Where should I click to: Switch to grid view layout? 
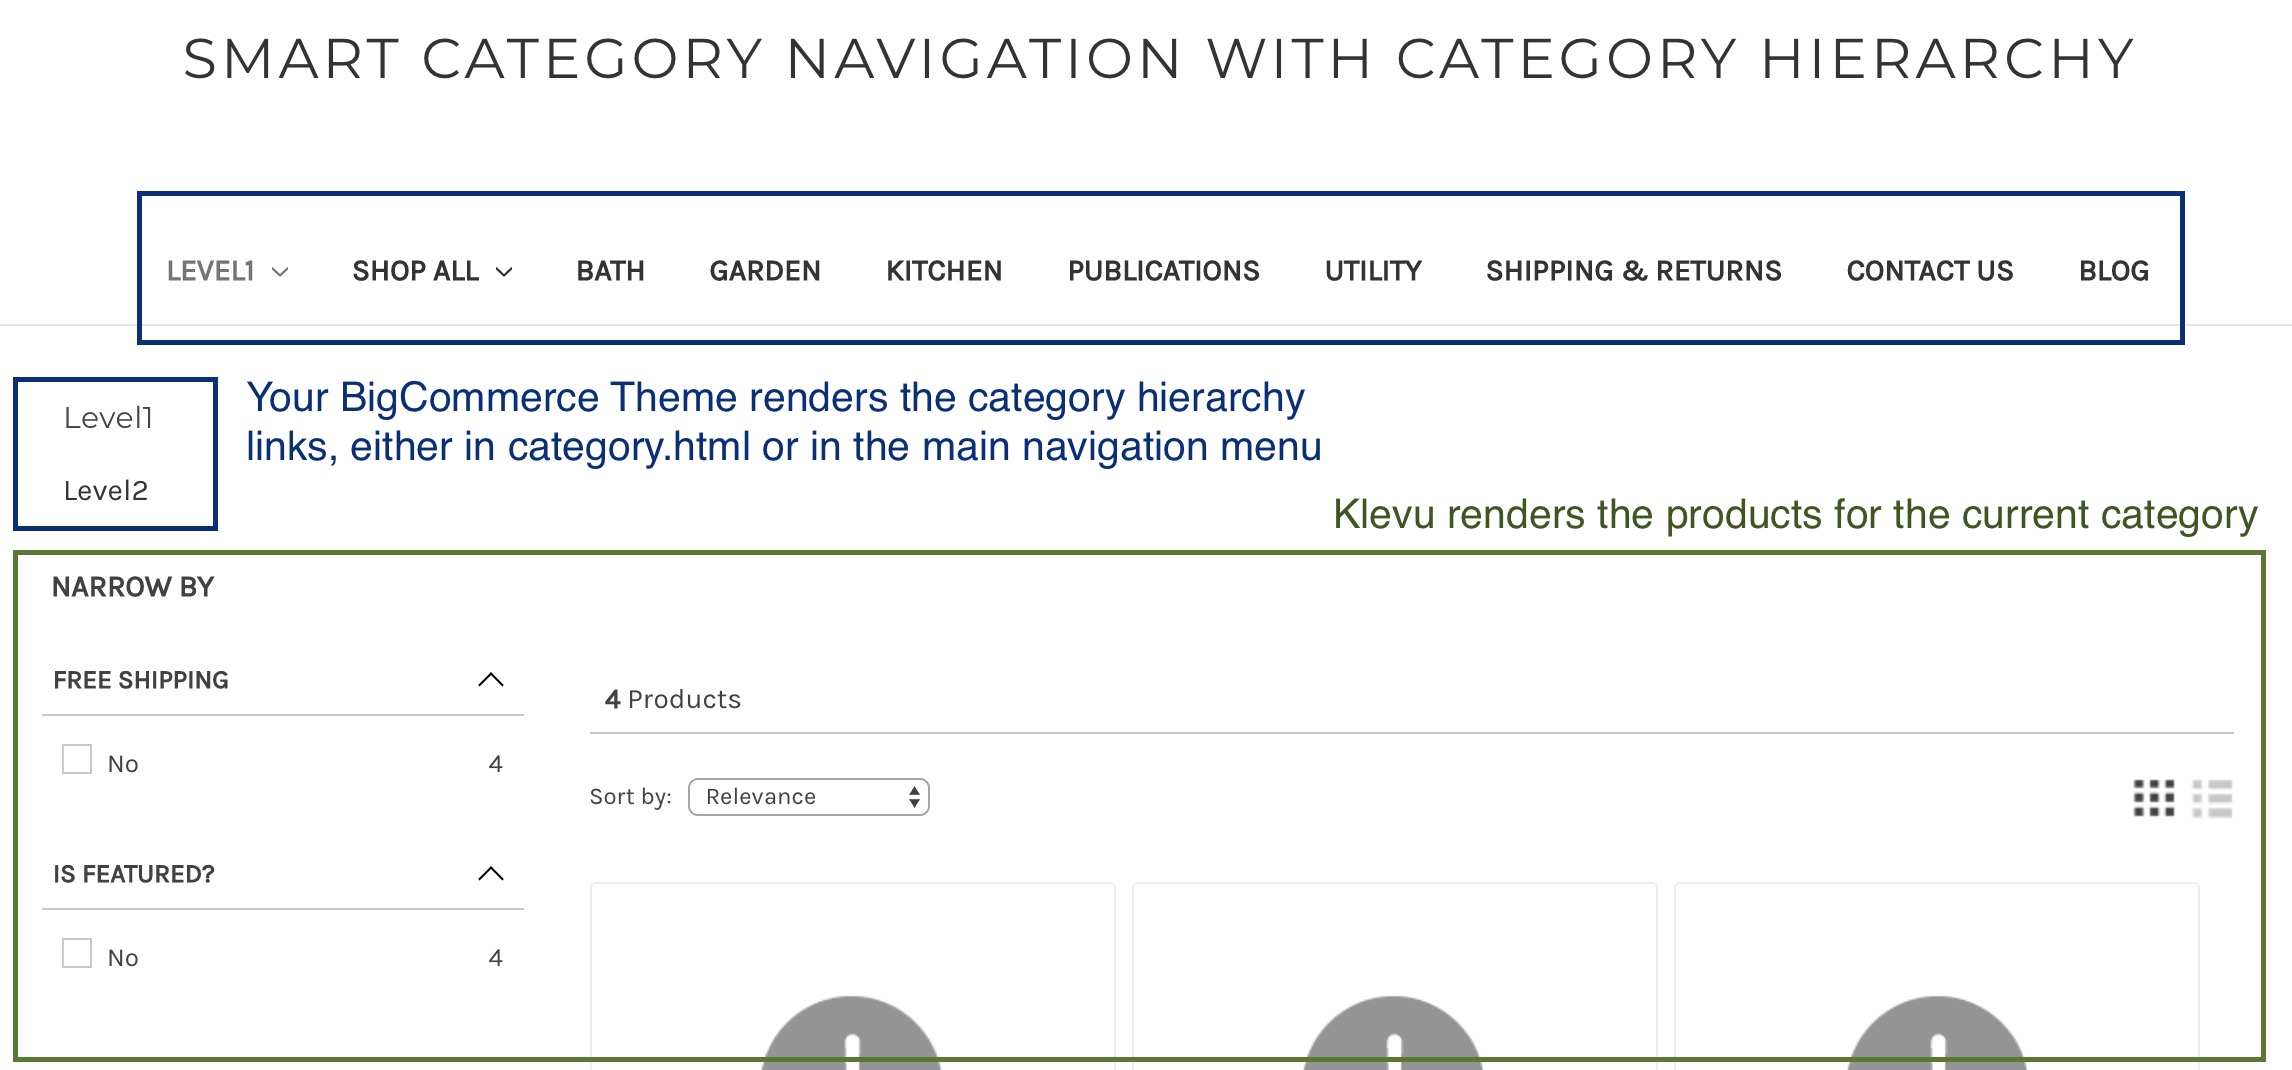2153,798
